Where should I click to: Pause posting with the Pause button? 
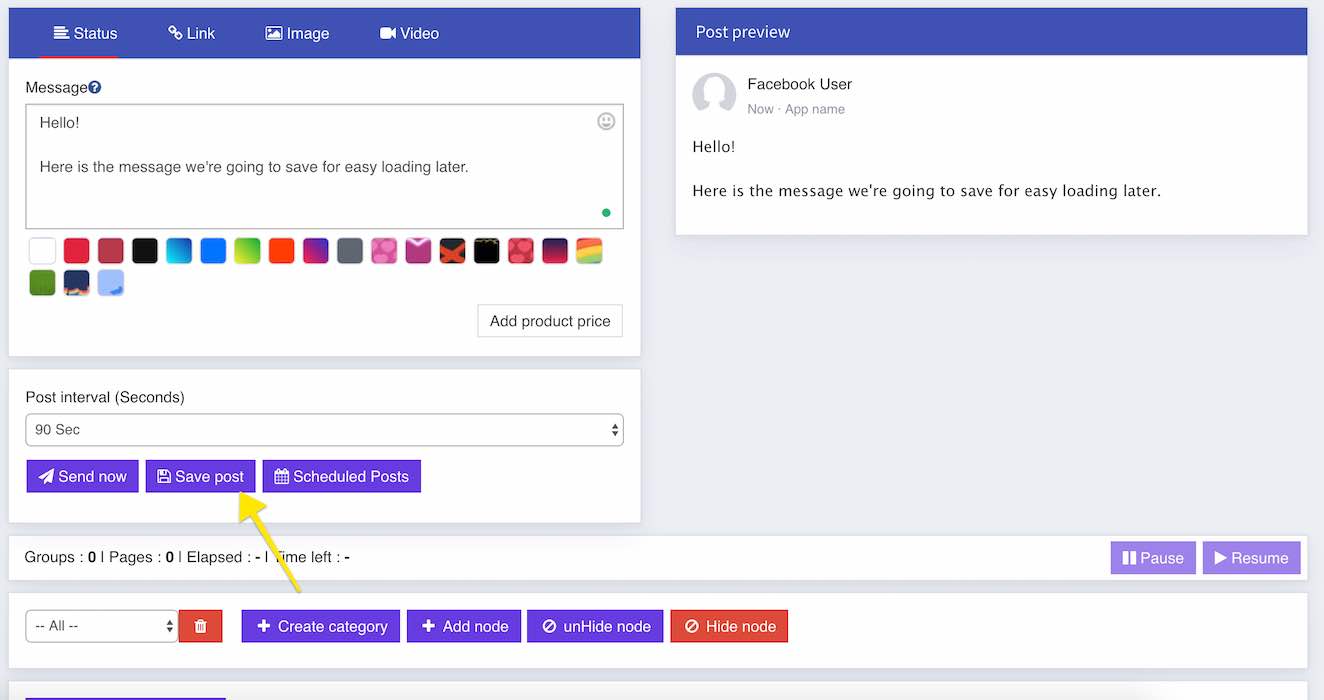(1153, 558)
